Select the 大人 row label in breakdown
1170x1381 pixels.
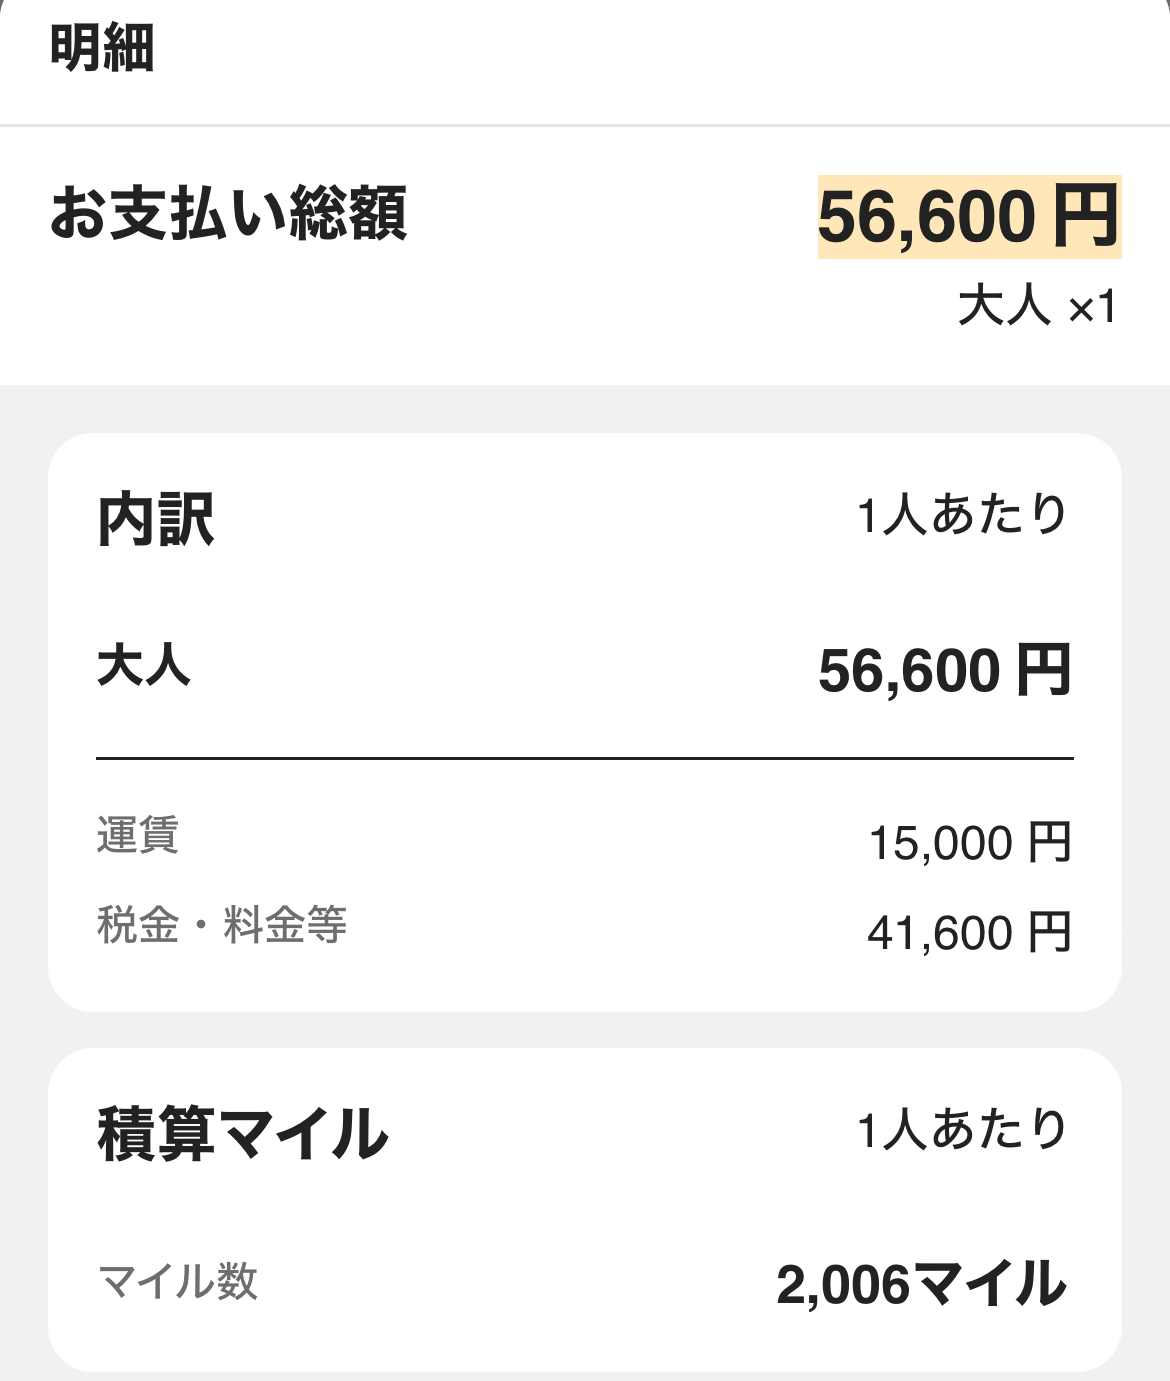pos(144,666)
